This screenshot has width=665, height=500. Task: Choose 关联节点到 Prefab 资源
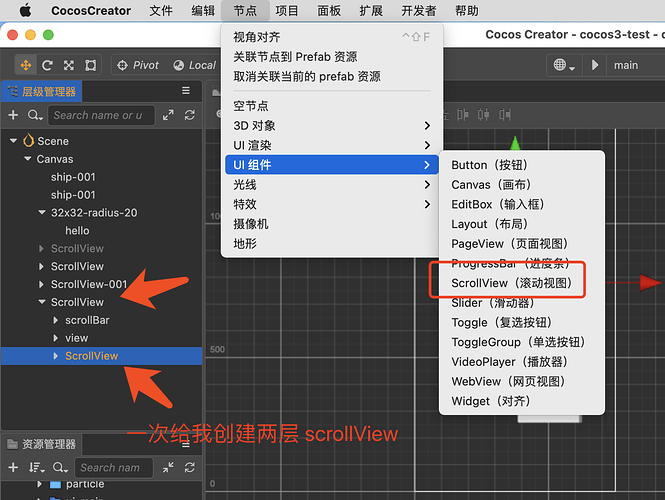click(332, 56)
